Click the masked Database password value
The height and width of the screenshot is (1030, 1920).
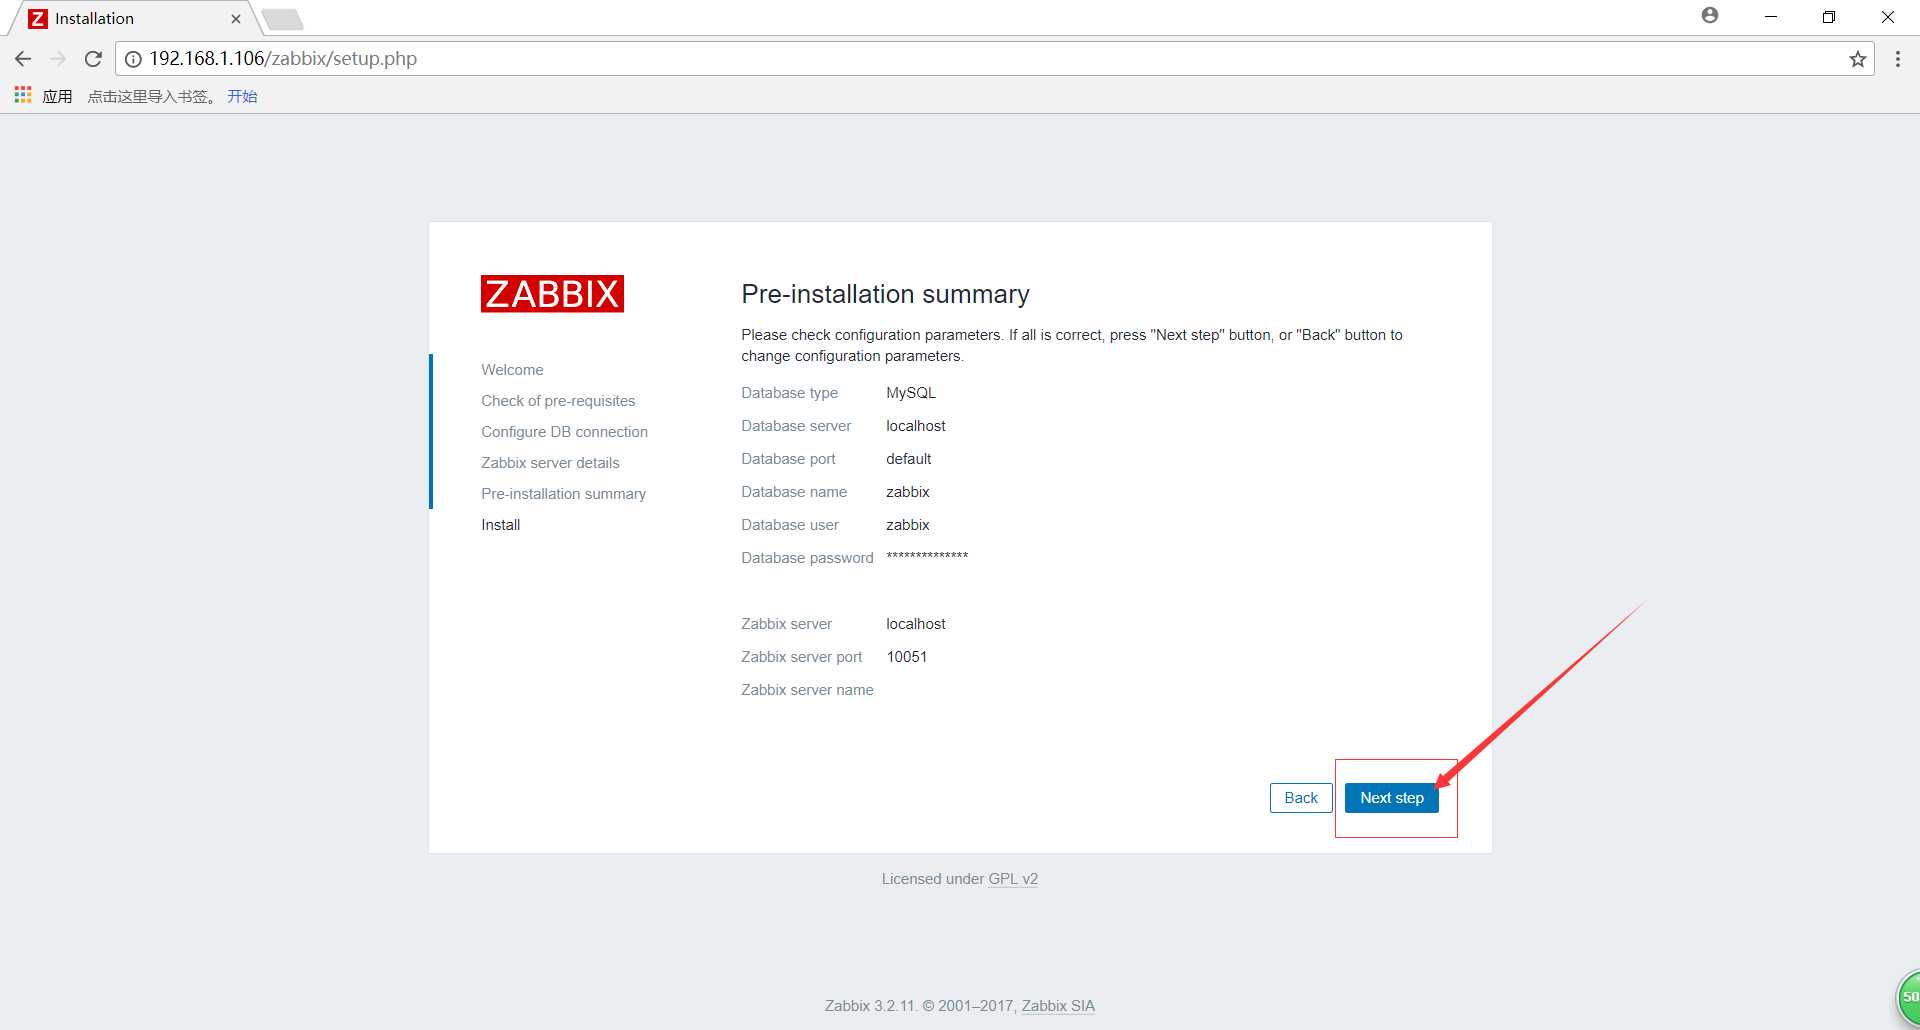pos(927,556)
